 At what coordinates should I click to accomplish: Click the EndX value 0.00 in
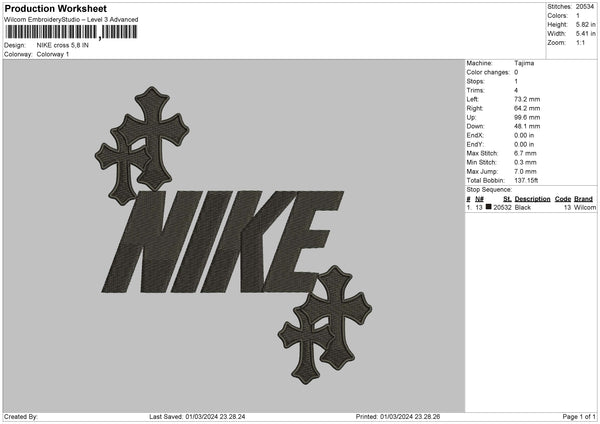click(524, 135)
